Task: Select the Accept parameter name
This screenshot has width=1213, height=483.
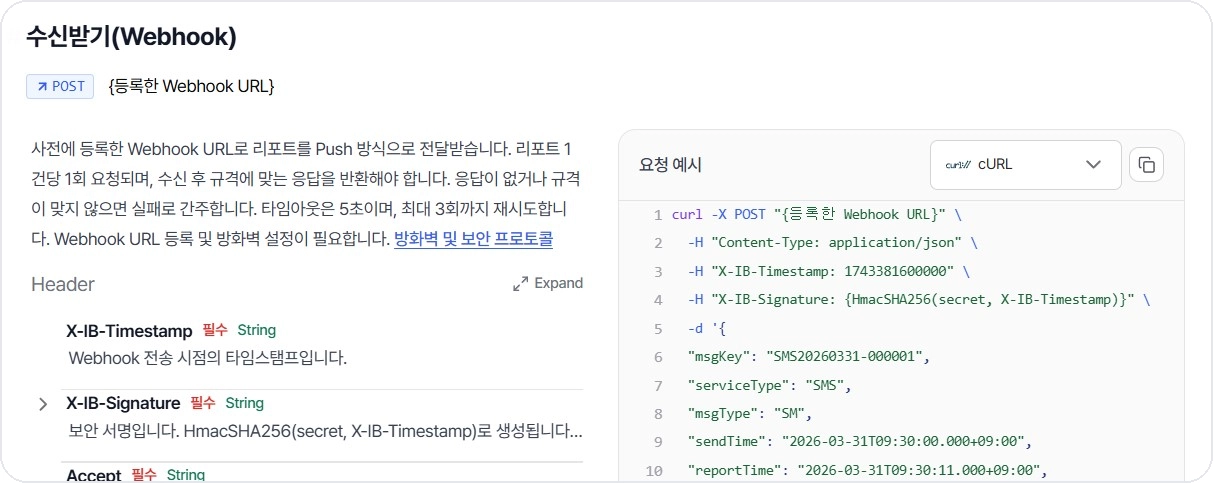Action: tap(94, 475)
